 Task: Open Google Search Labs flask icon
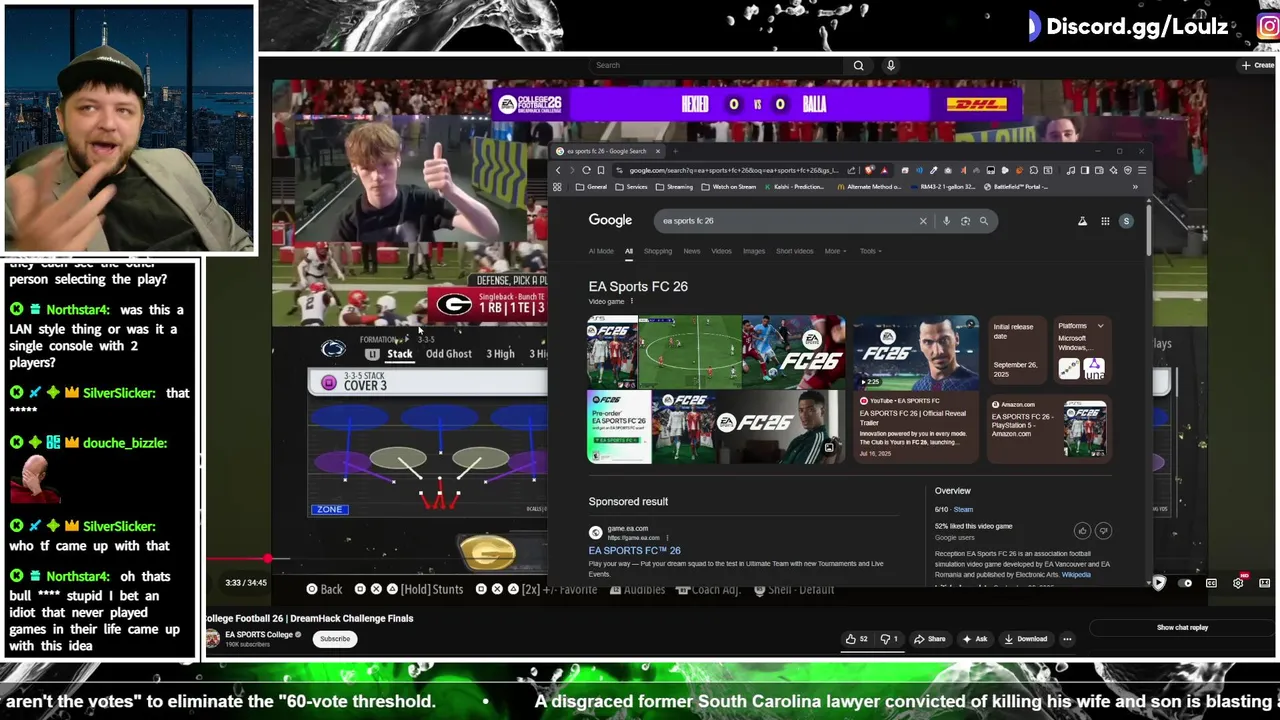[x=1082, y=221]
